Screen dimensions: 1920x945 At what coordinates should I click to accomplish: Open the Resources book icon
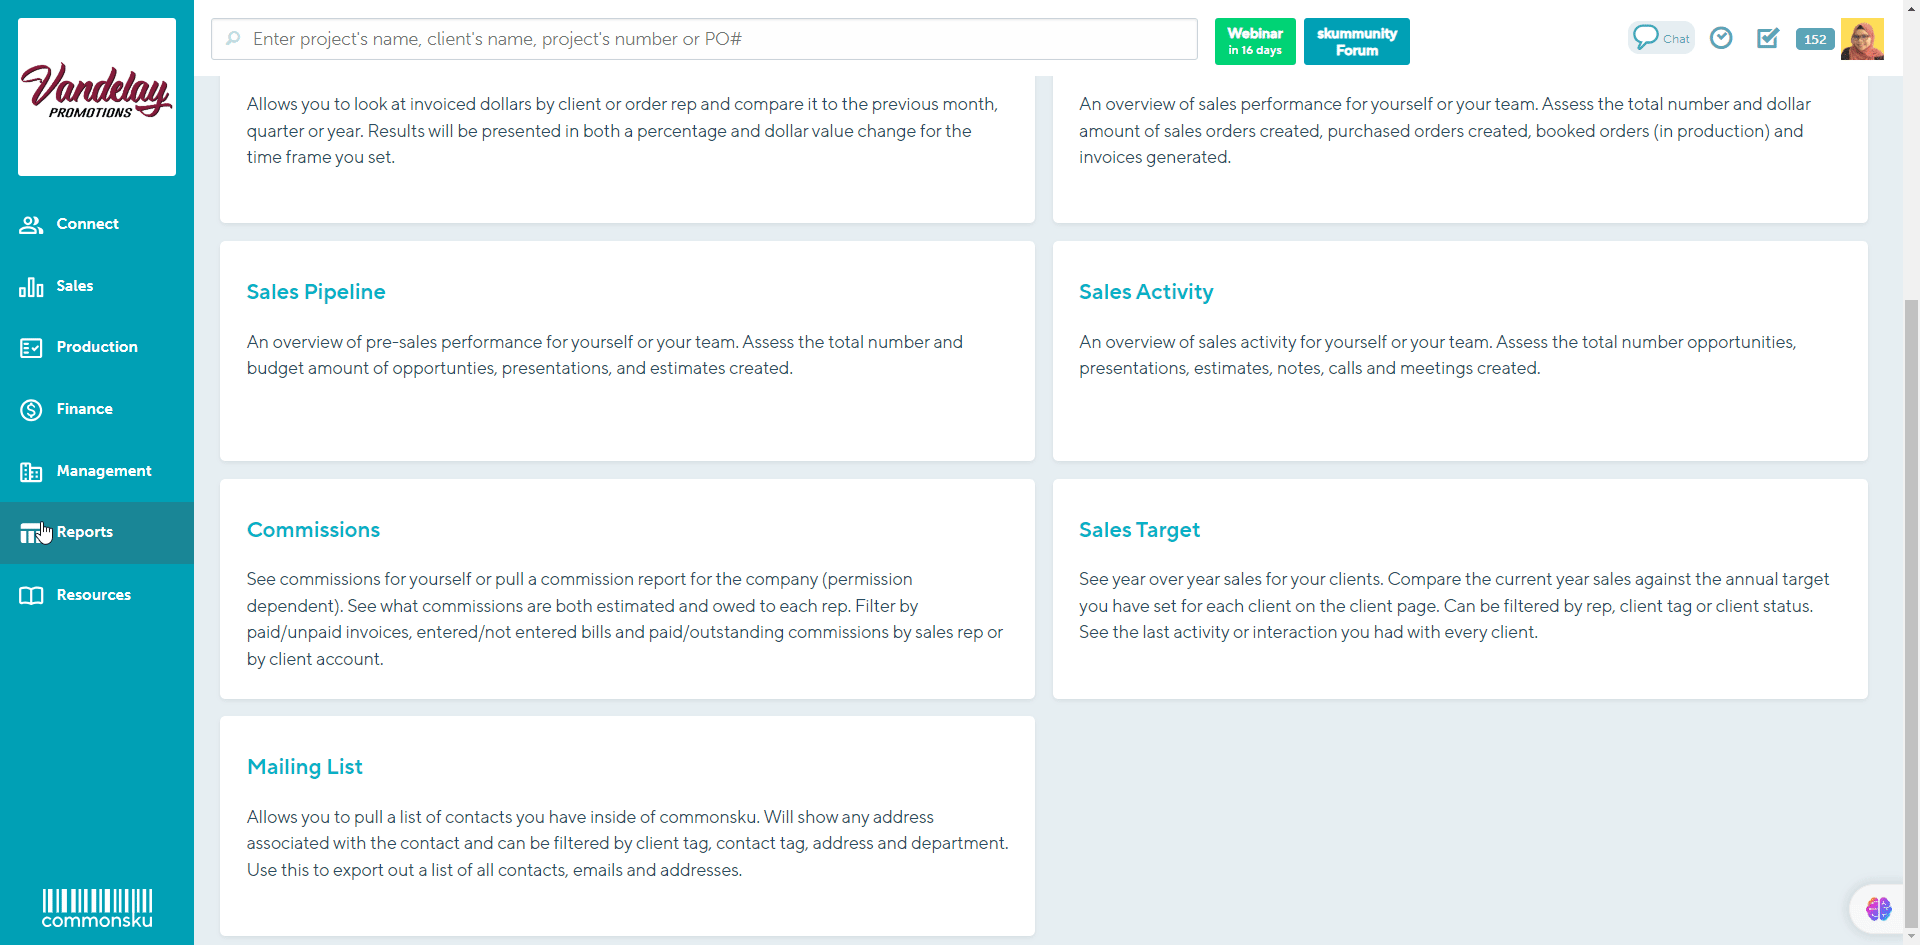tap(31, 596)
